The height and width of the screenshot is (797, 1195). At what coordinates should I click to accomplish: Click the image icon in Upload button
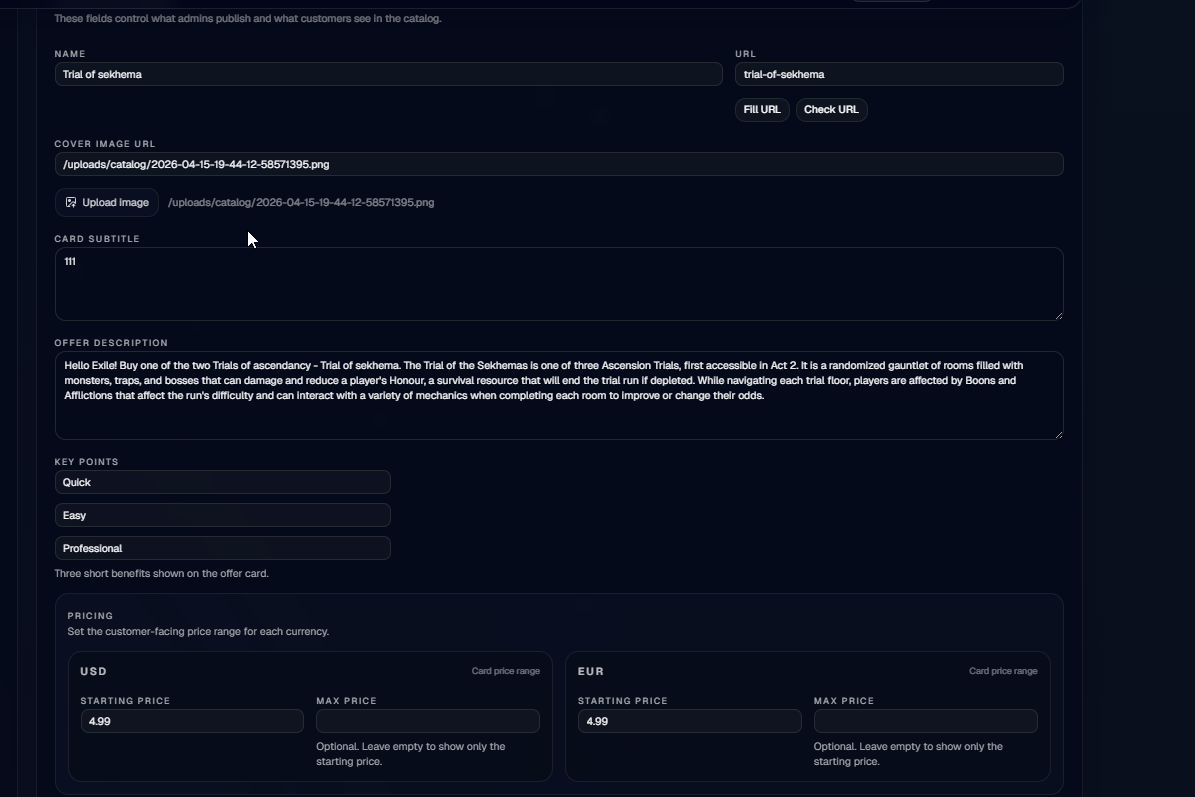pyautogui.click(x=71, y=203)
